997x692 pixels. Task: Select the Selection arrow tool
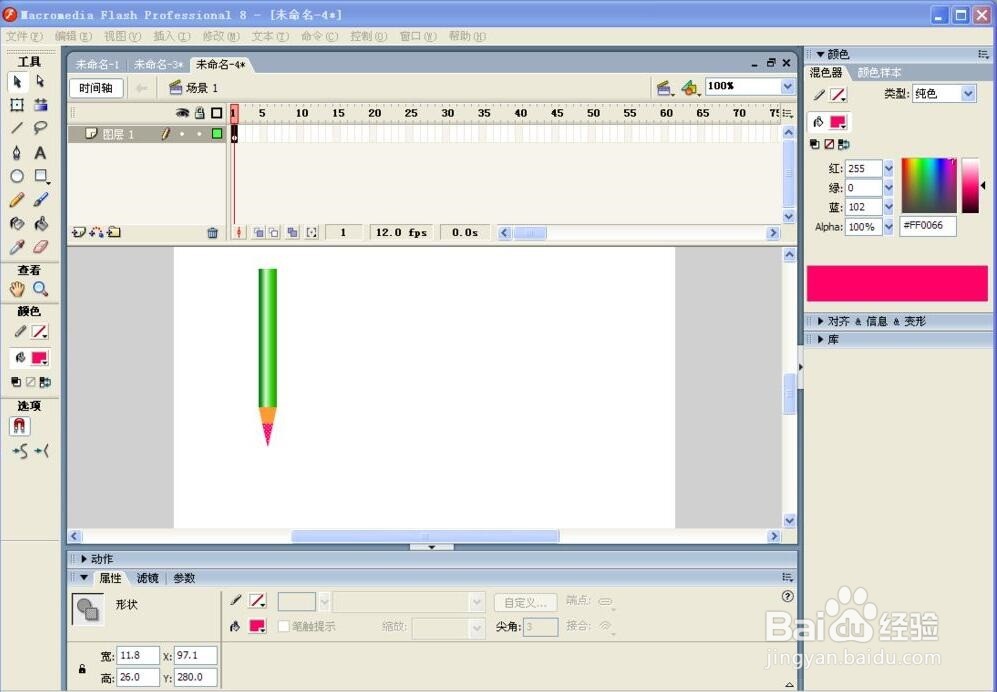coord(17,81)
